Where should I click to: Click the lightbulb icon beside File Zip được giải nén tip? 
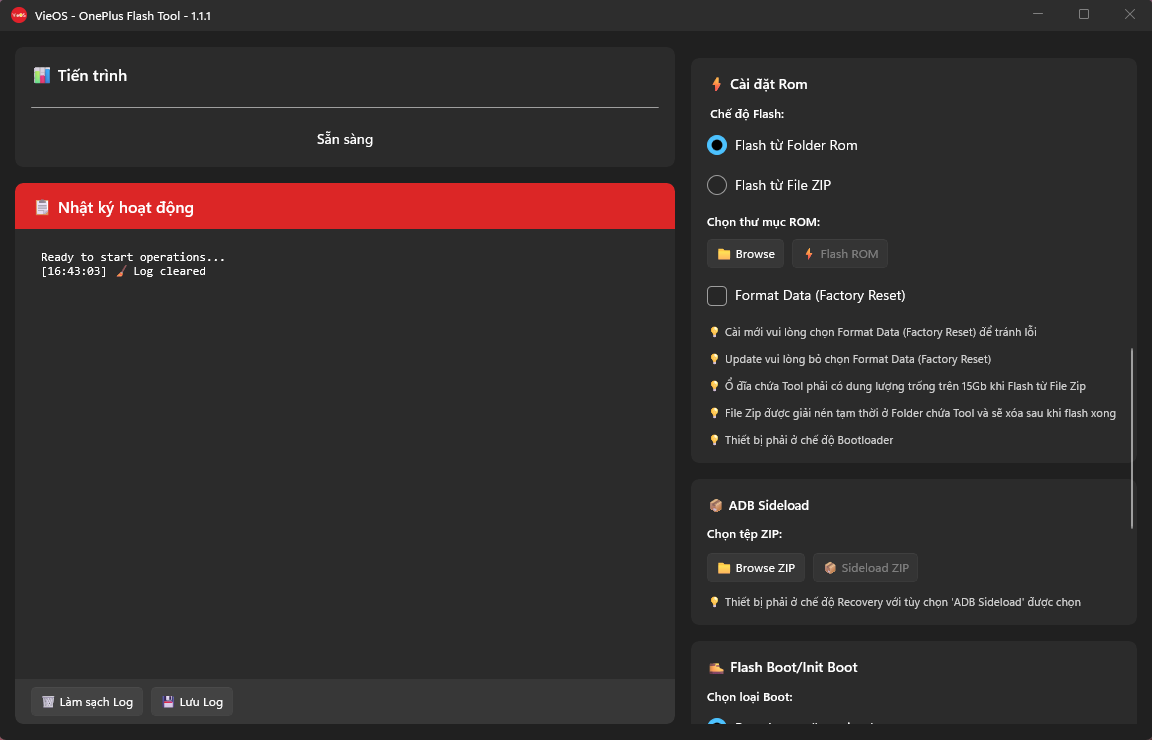coord(714,413)
